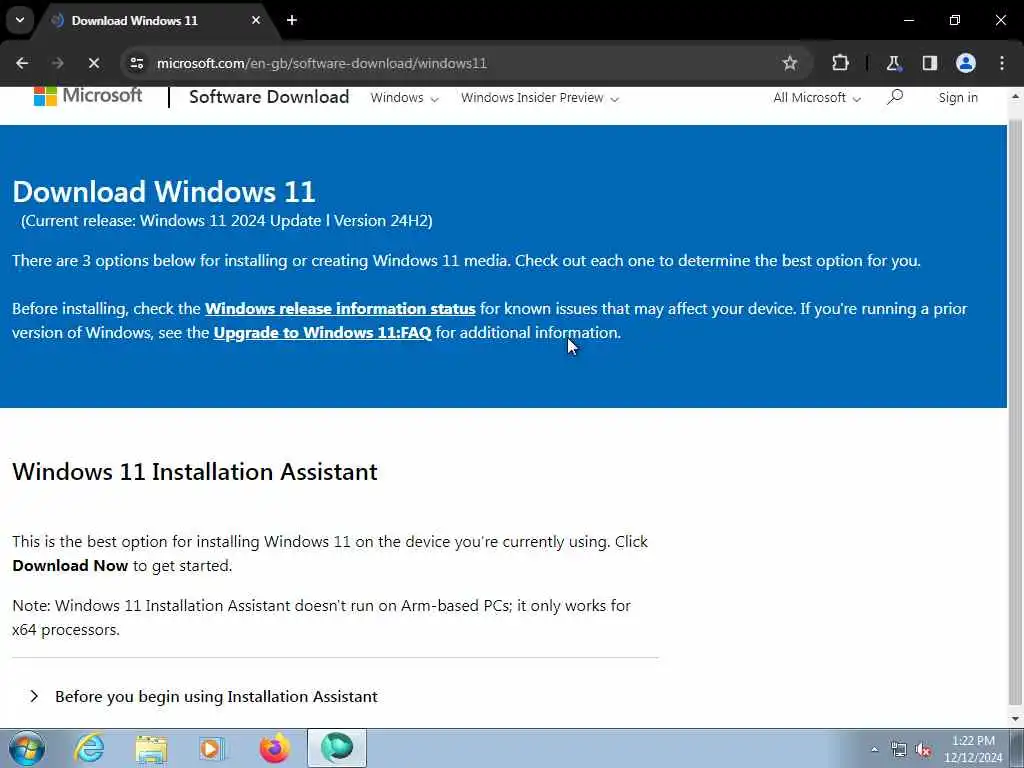Close the Download Windows 11 tab
Viewport: 1024px width, 768px height.
point(256,20)
